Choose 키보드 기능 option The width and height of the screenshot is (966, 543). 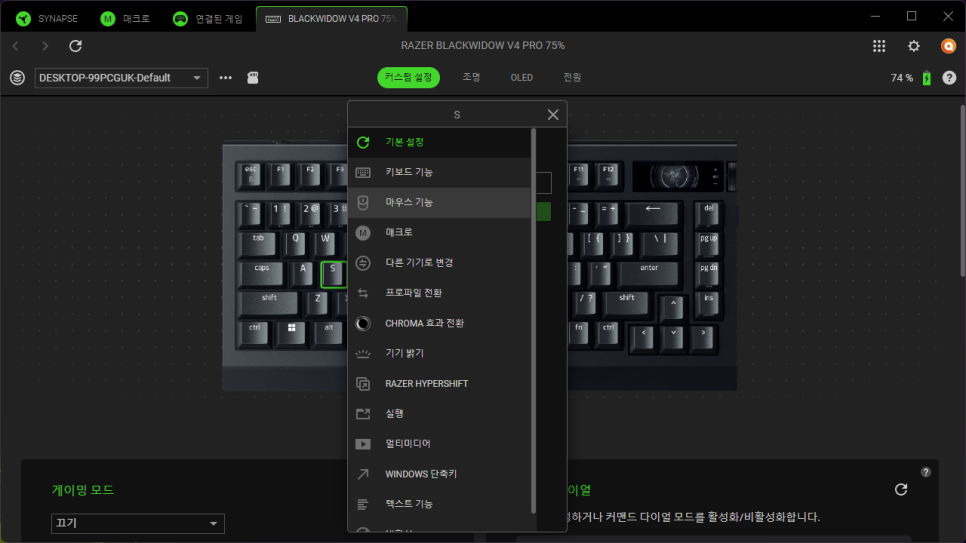[x=439, y=173]
